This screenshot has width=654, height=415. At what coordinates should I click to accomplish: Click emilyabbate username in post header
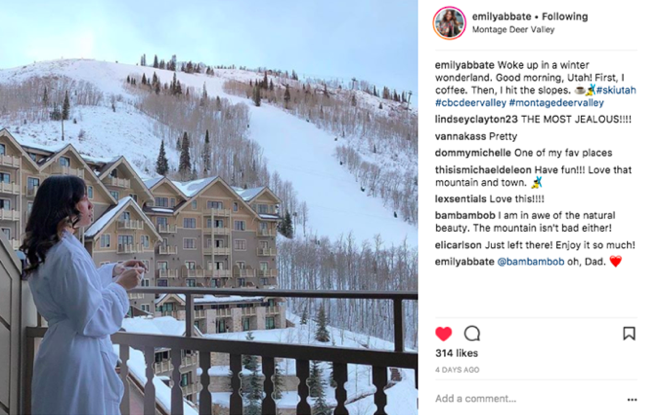[501, 17]
